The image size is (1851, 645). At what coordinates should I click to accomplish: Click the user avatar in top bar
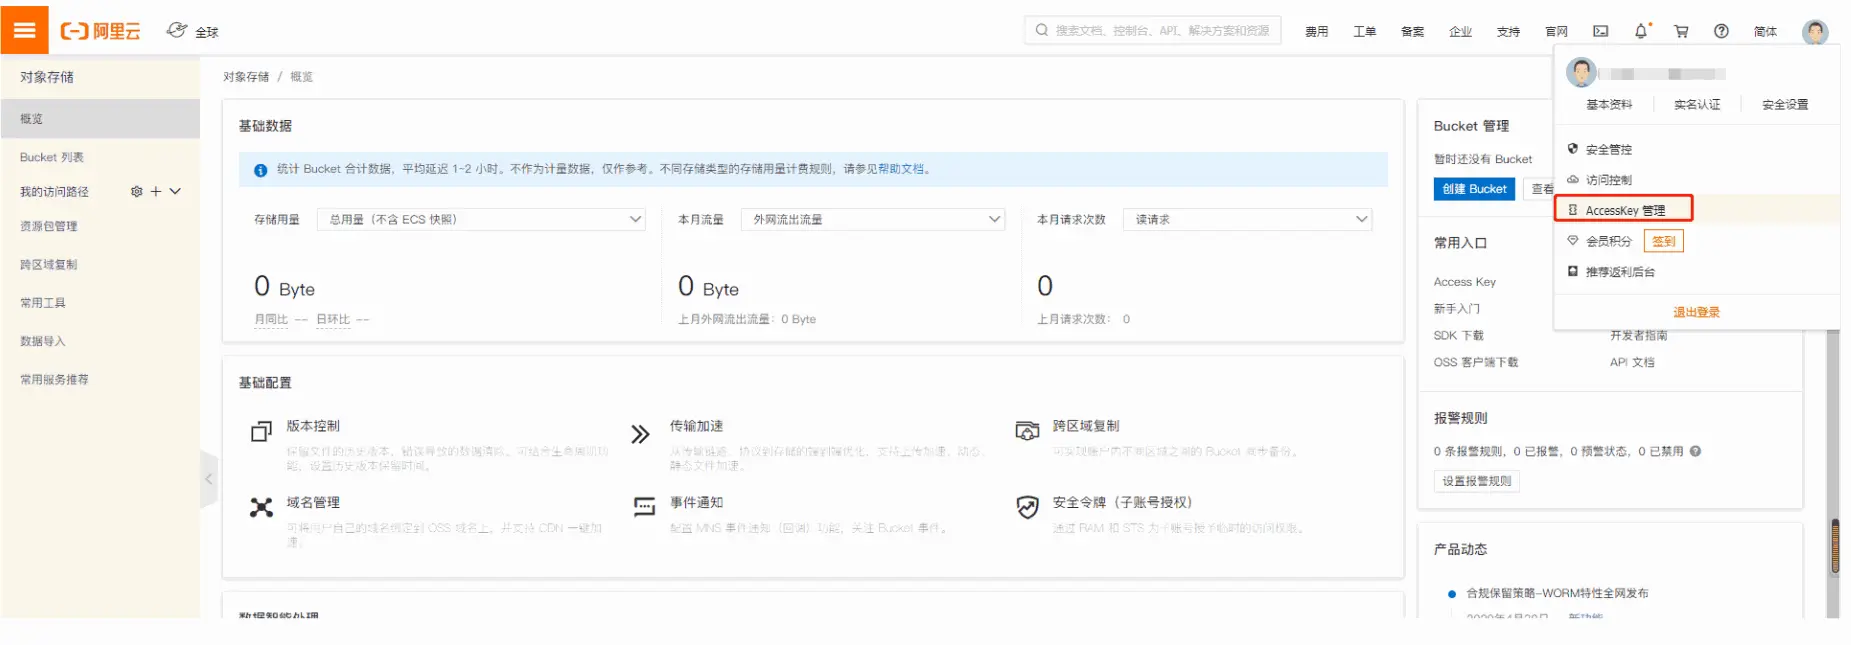(x=1815, y=32)
